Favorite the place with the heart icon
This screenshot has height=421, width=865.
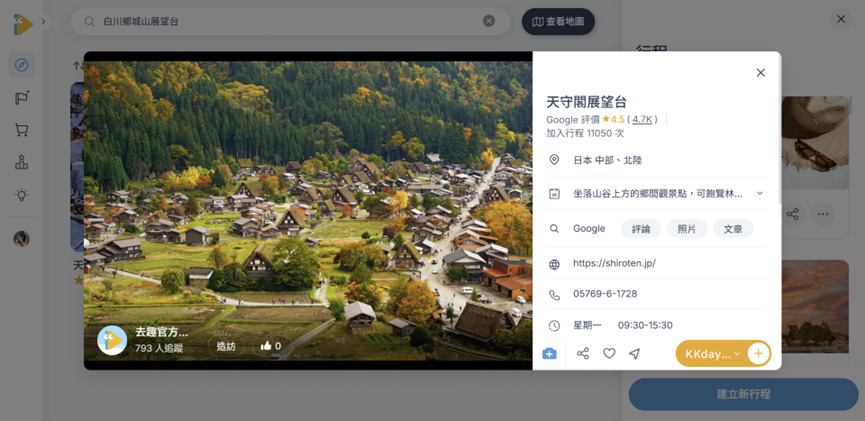(609, 354)
